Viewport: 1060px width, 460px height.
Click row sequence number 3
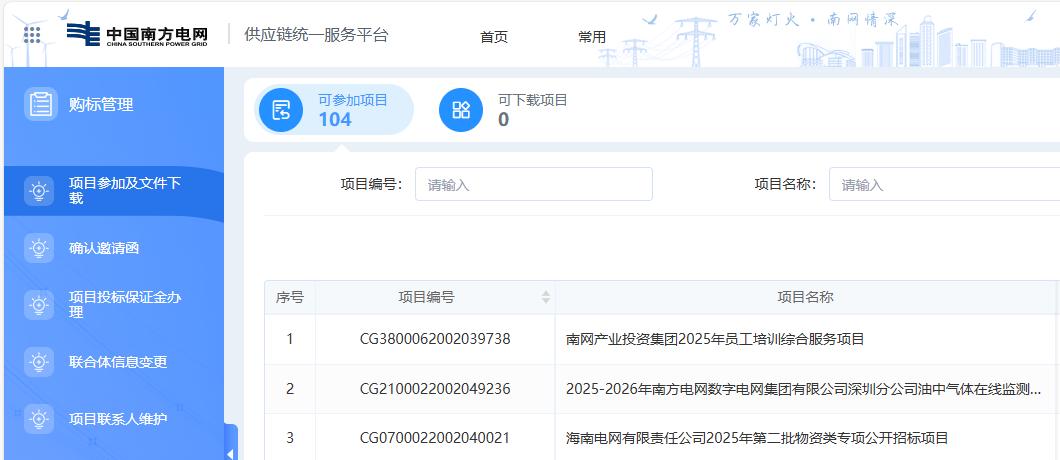(289, 438)
